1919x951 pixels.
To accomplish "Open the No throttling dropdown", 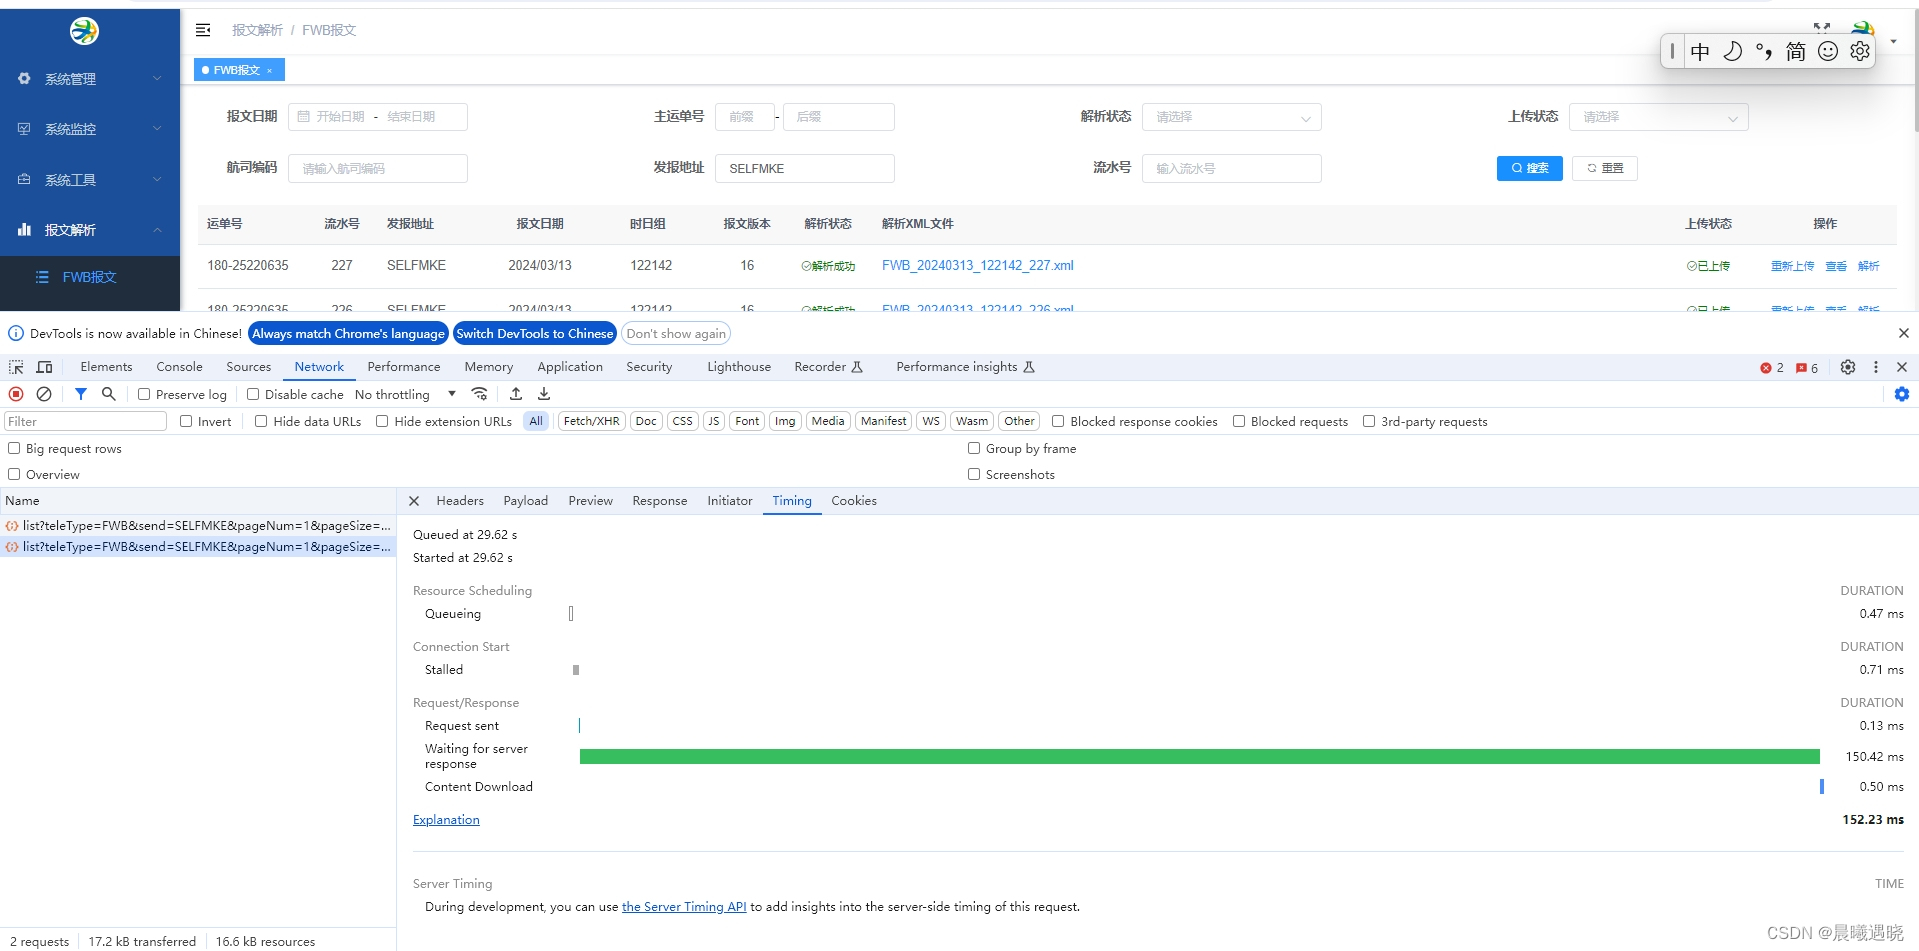I will (405, 394).
